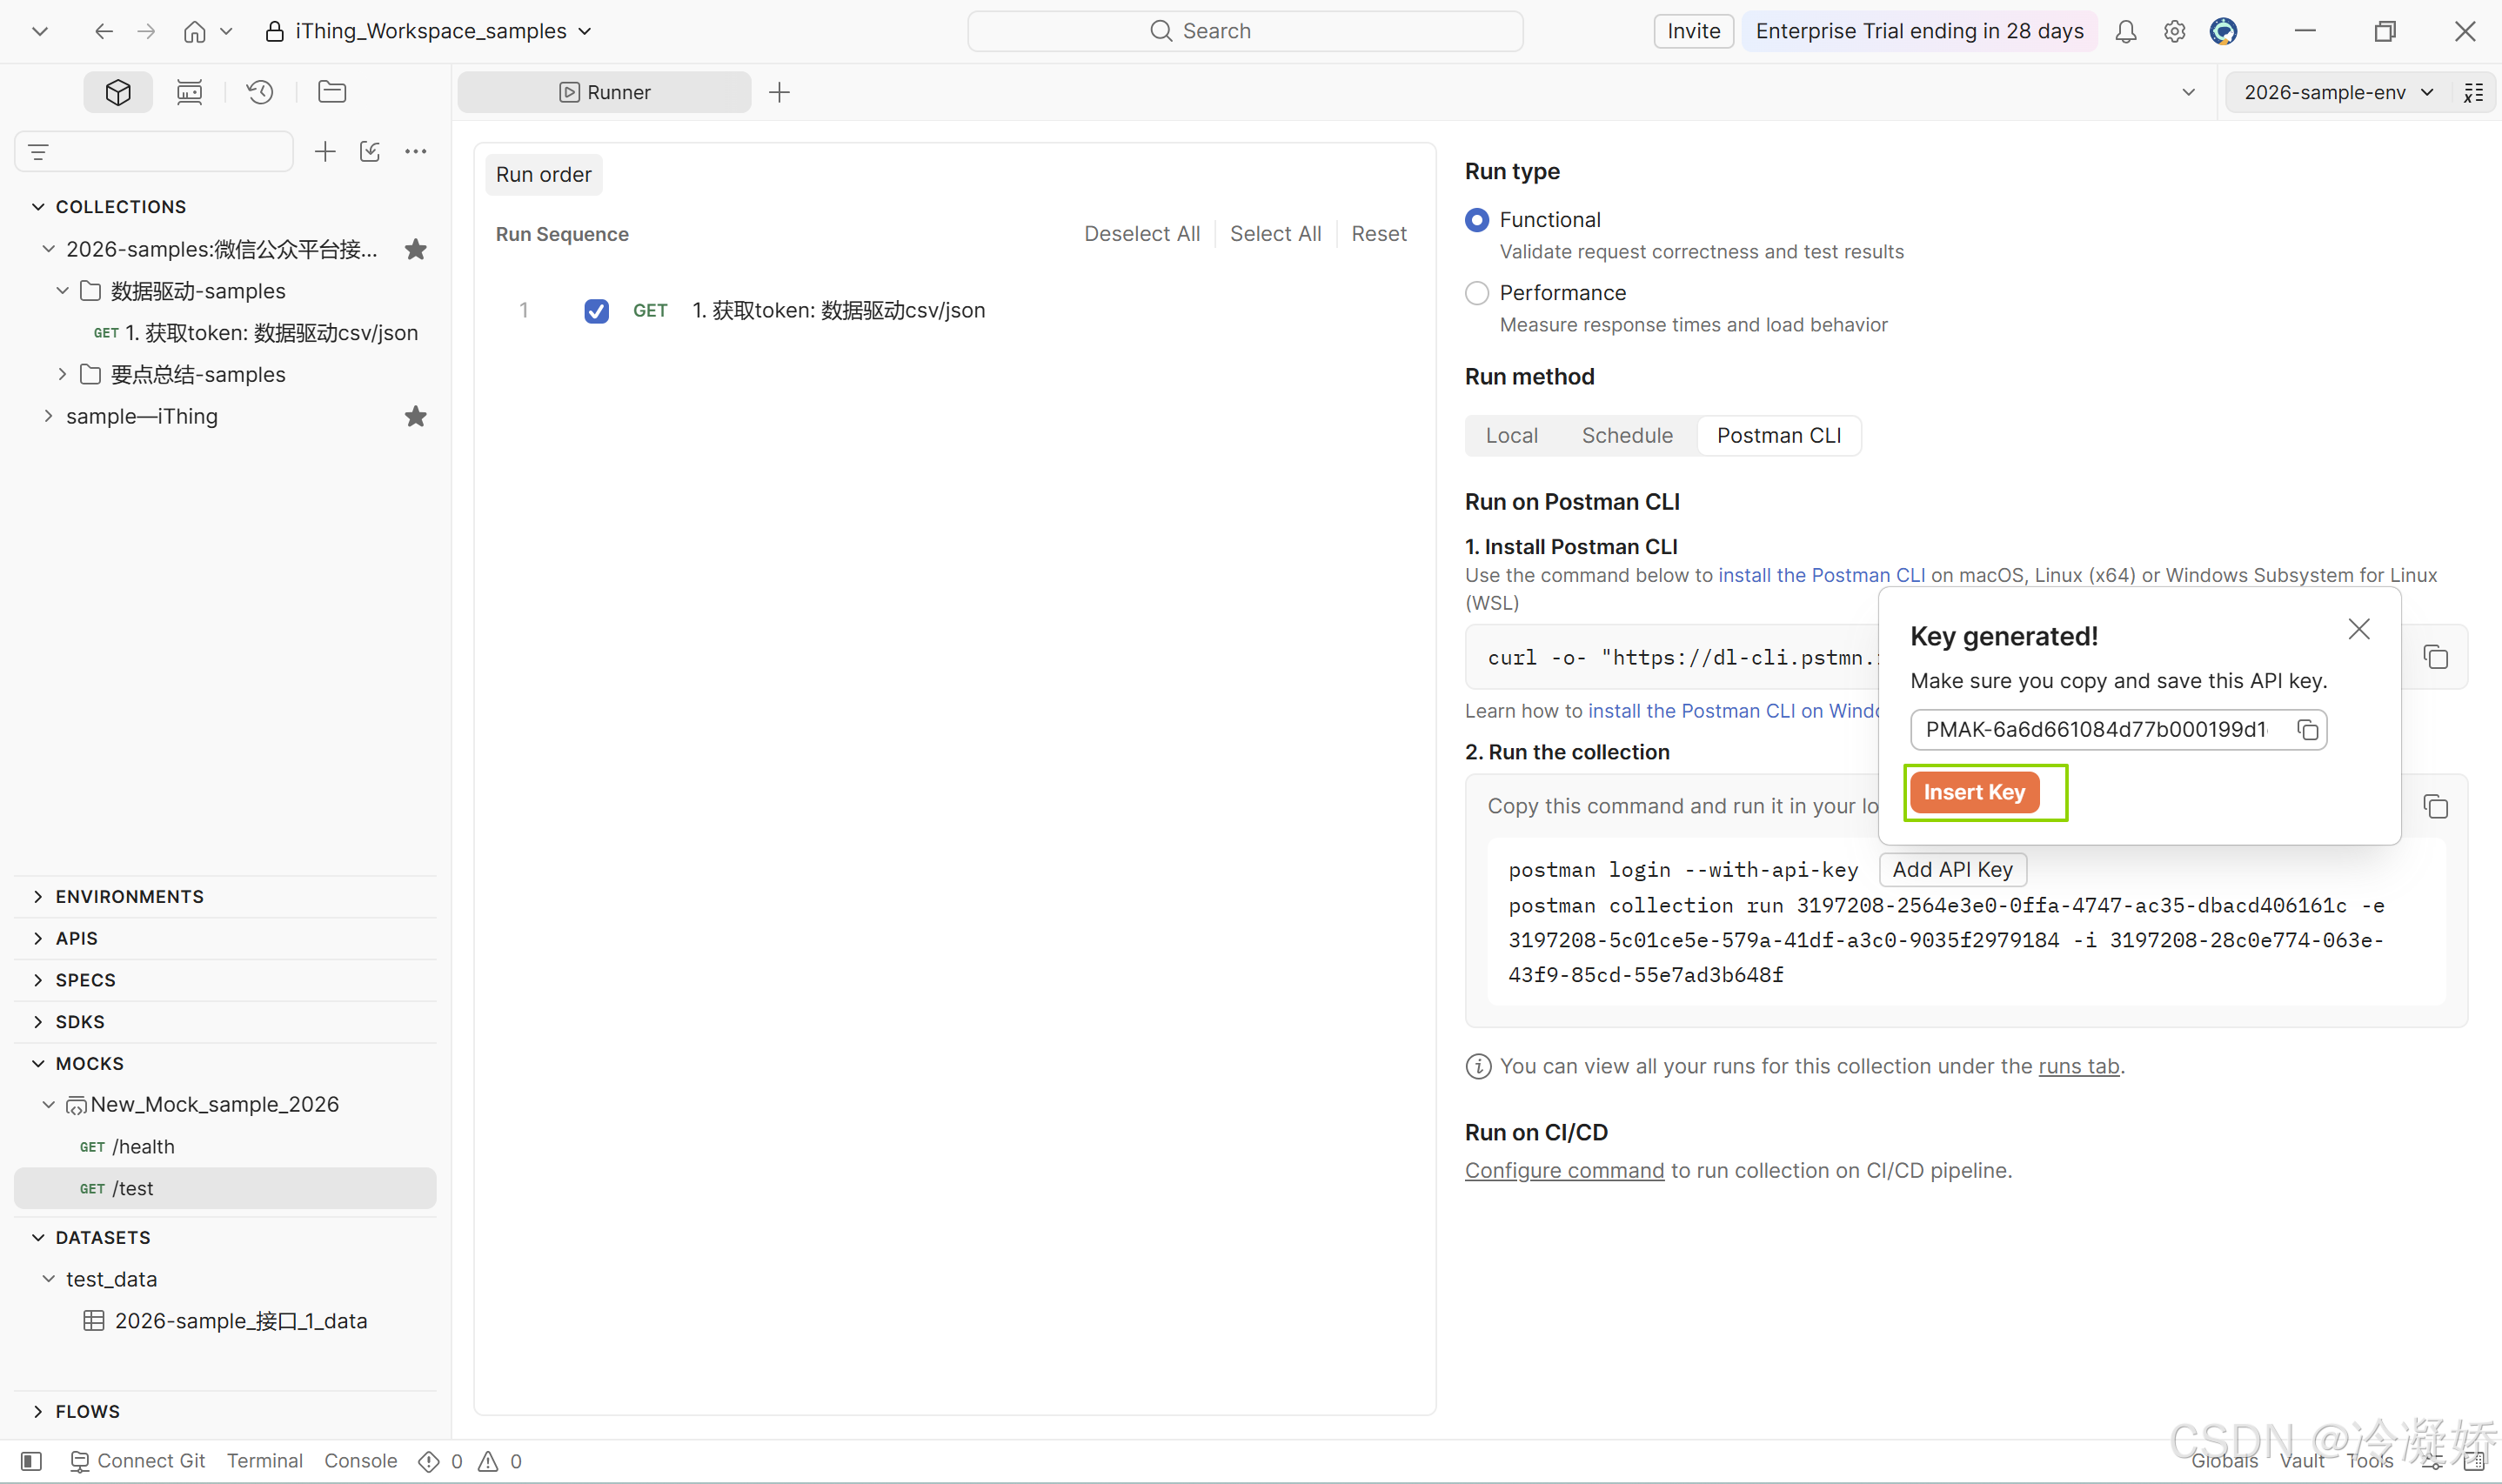Click the Invite button
This screenshot has height=1484, width=2502.
click(x=1694, y=31)
